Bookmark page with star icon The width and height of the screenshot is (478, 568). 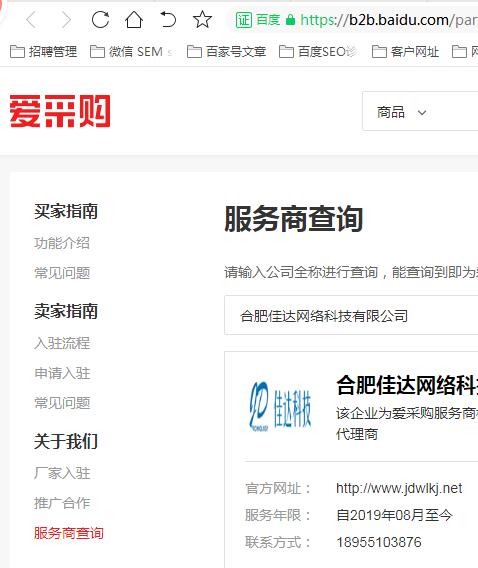(x=202, y=20)
